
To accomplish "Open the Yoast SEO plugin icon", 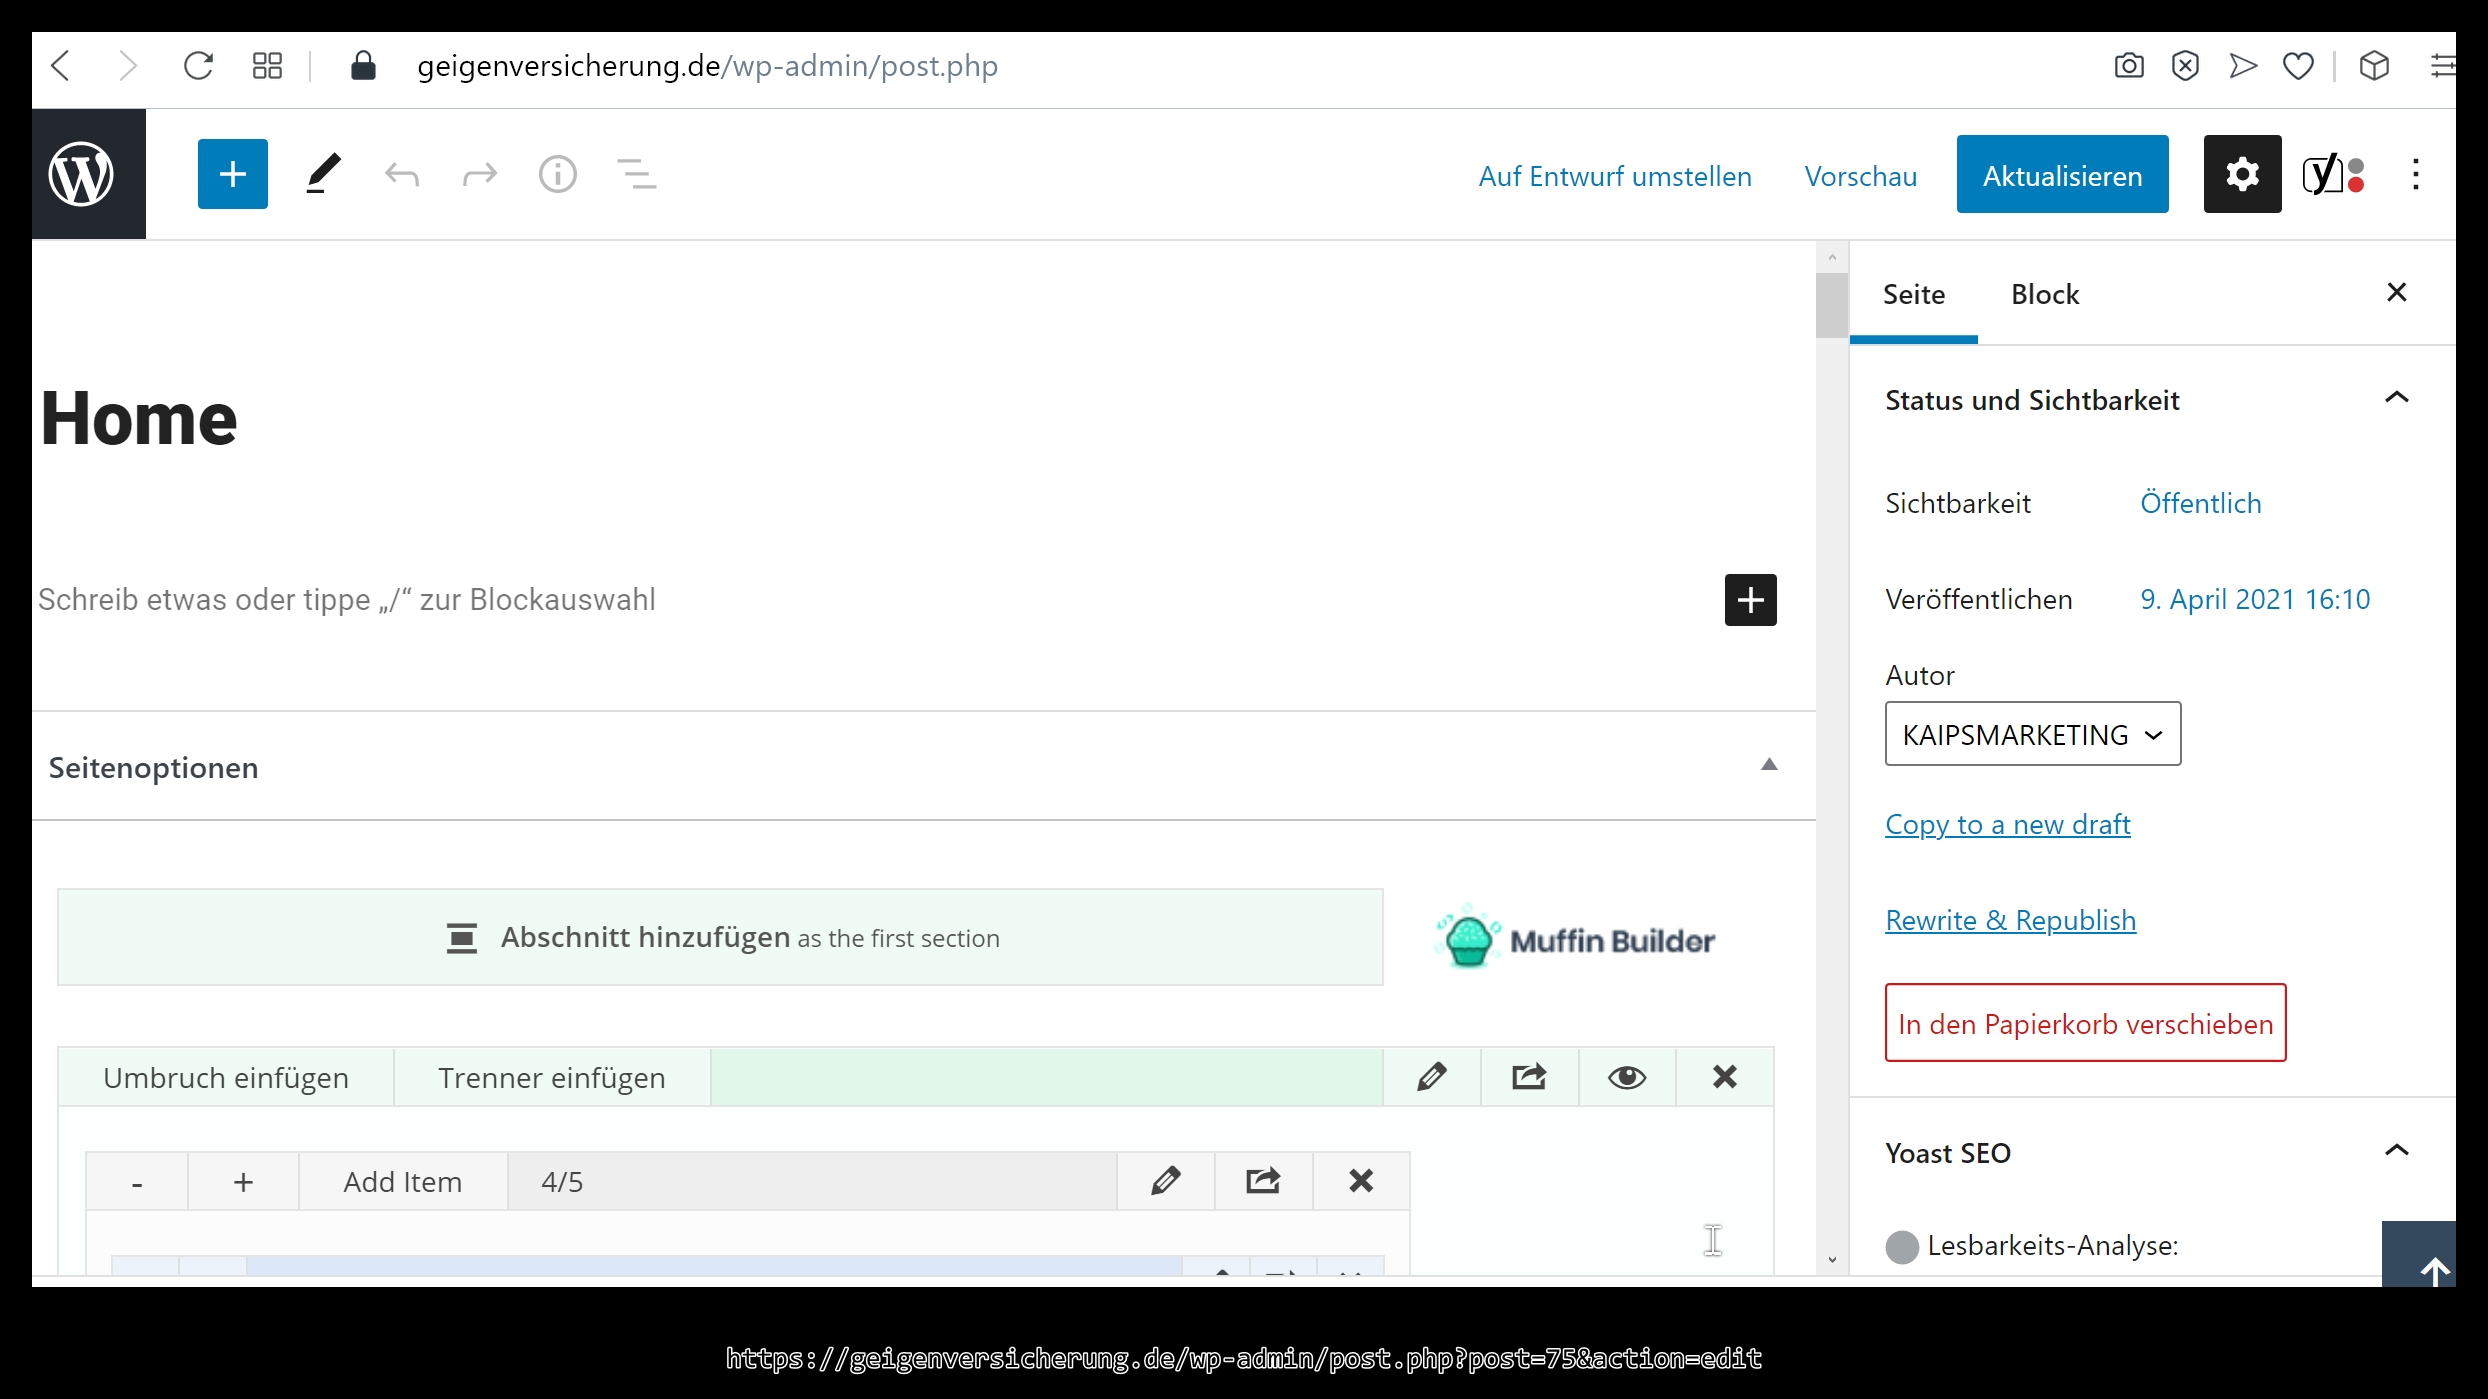I will click(x=2333, y=174).
